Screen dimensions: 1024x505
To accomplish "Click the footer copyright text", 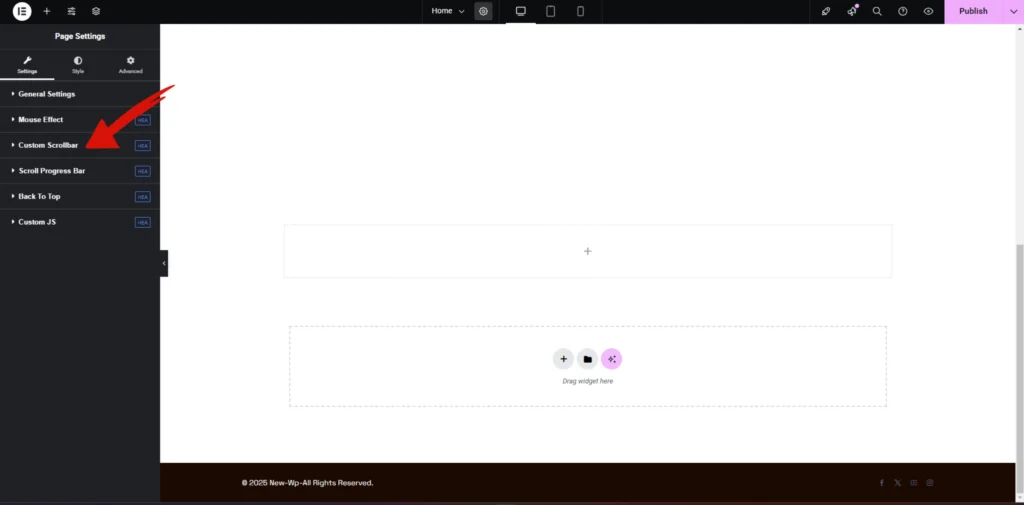I will (x=307, y=483).
